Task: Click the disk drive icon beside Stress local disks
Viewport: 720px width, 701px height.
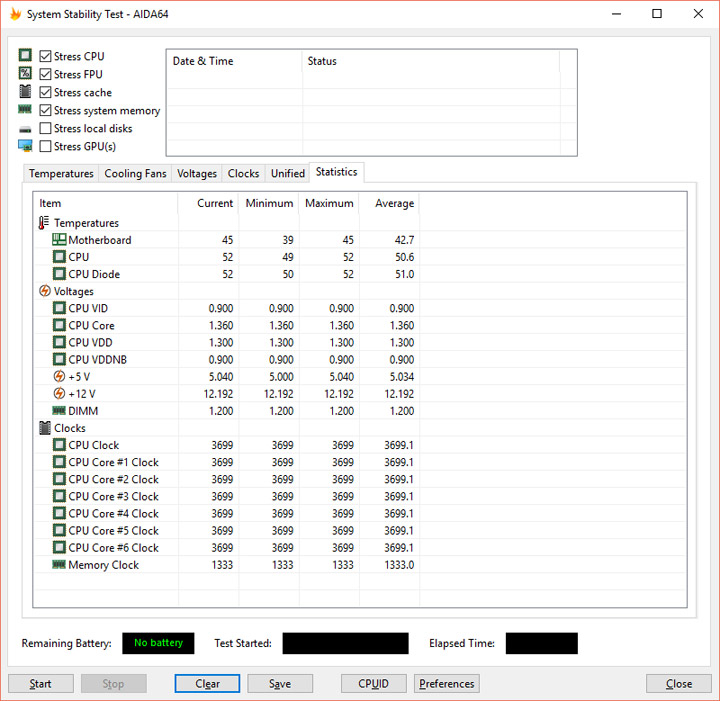Action: click(x=25, y=130)
